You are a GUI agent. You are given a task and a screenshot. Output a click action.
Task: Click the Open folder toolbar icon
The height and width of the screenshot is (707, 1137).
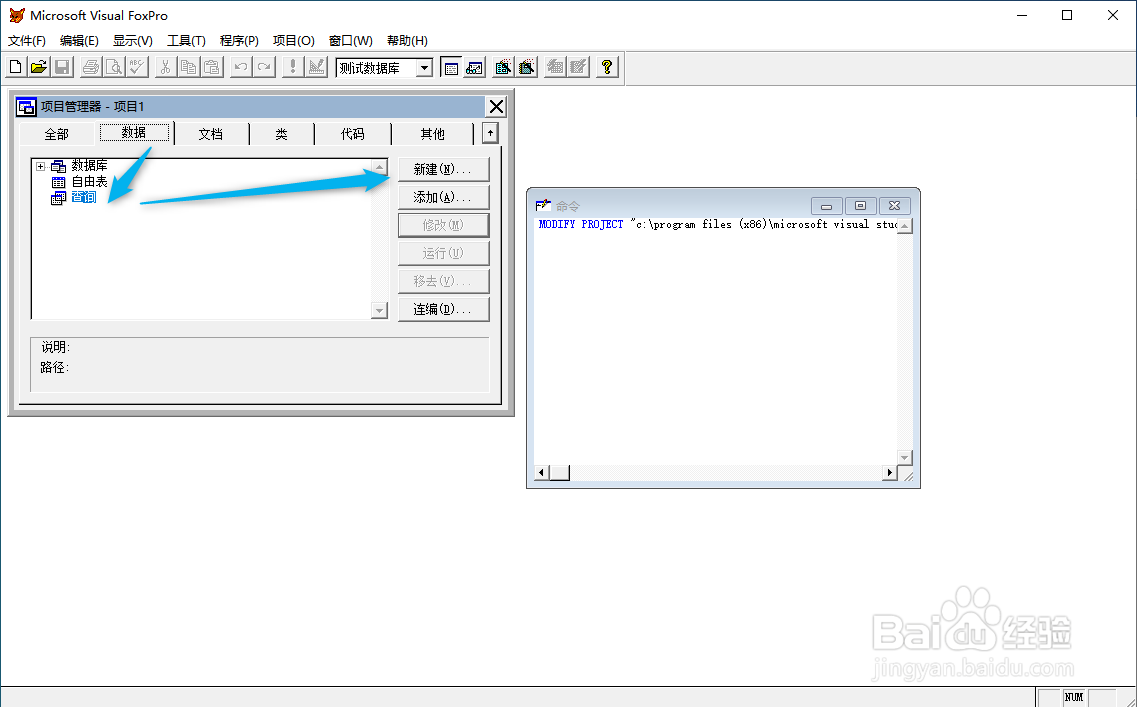tap(38, 67)
